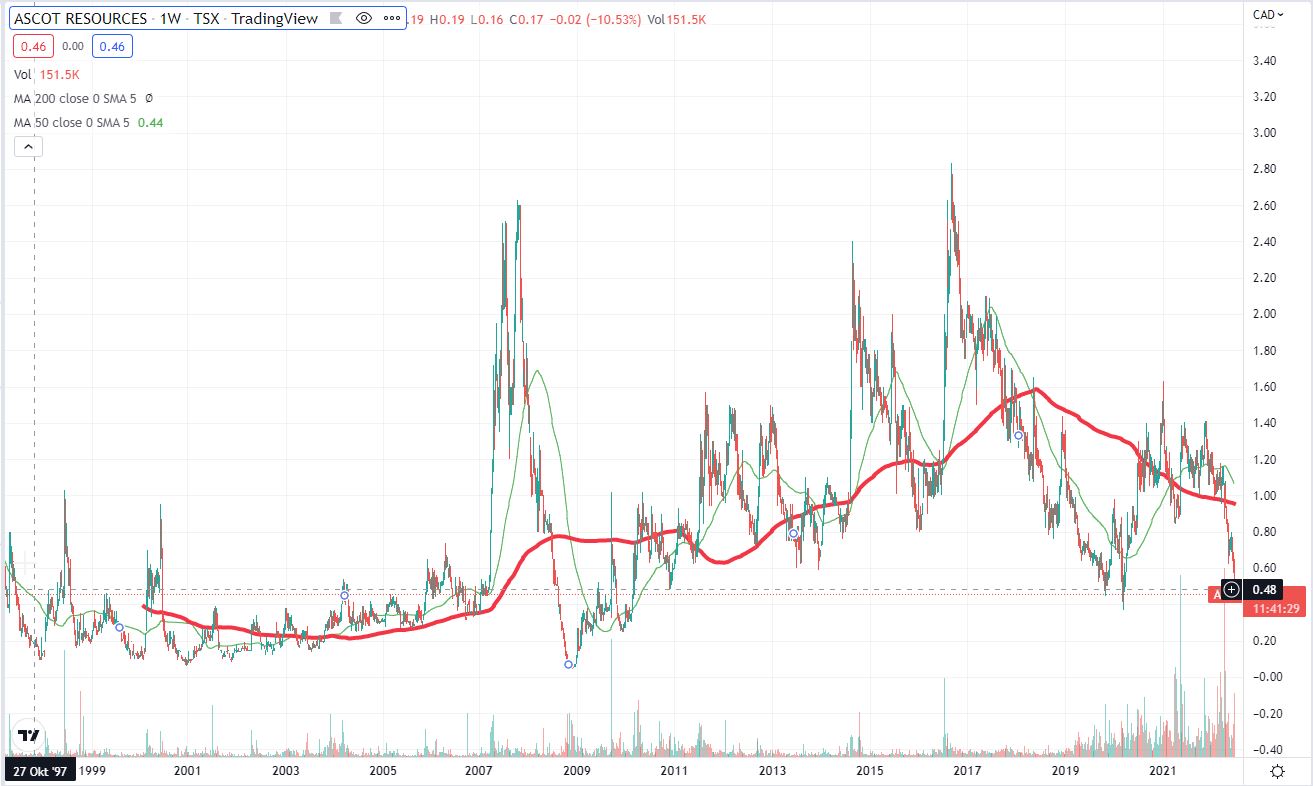Click the 2.00 label on the price axis

pyautogui.click(x=1263, y=314)
